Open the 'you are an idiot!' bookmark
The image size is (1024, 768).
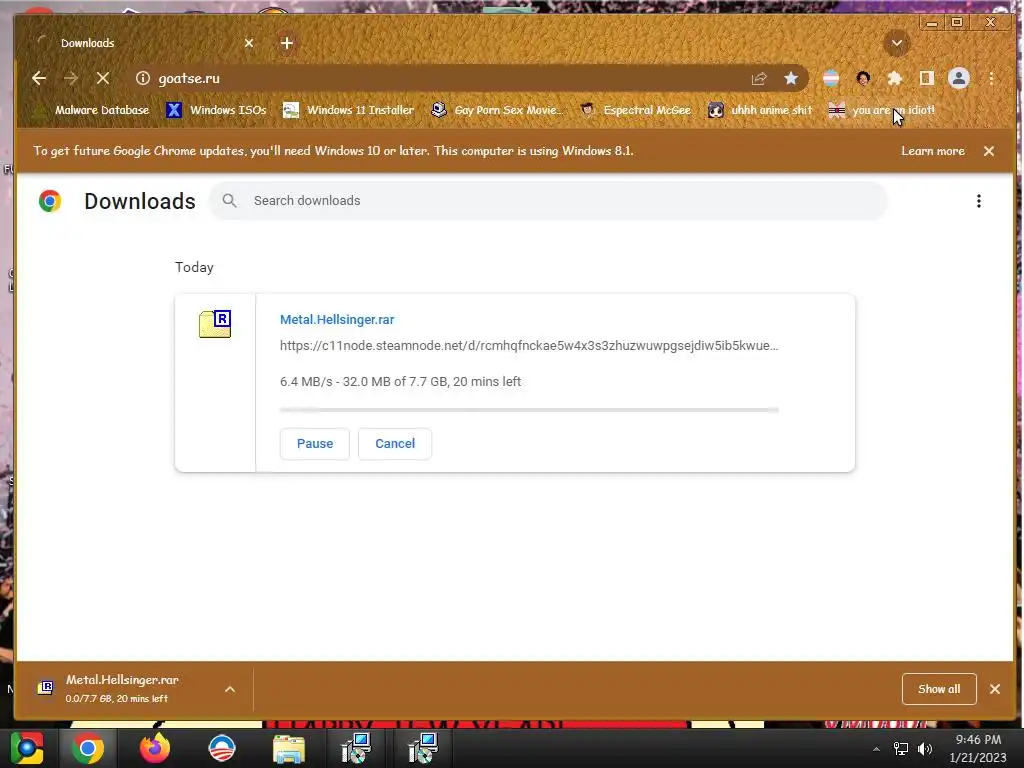click(882, 110)
